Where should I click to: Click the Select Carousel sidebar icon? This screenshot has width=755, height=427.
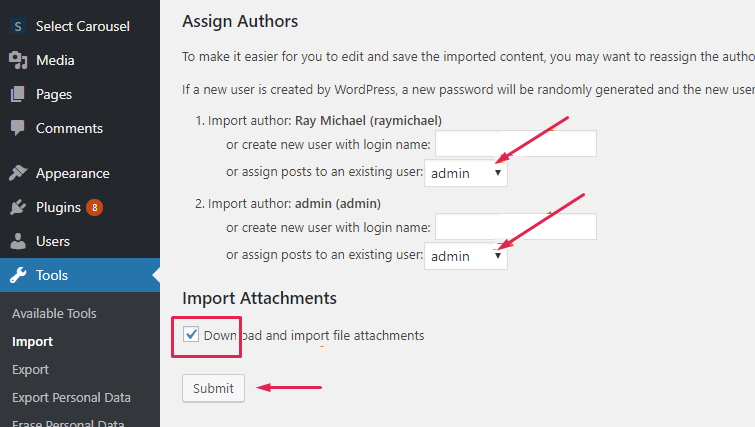(x=18, y=26)
